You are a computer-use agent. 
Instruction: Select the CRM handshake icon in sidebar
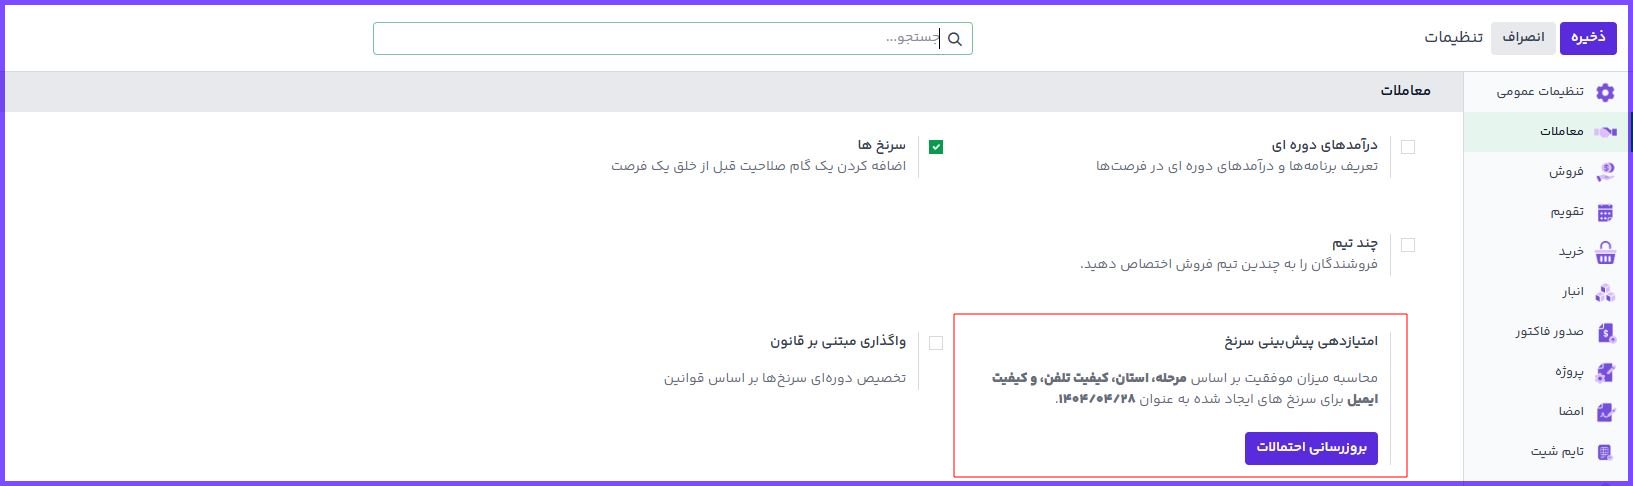click(1605, 132)
